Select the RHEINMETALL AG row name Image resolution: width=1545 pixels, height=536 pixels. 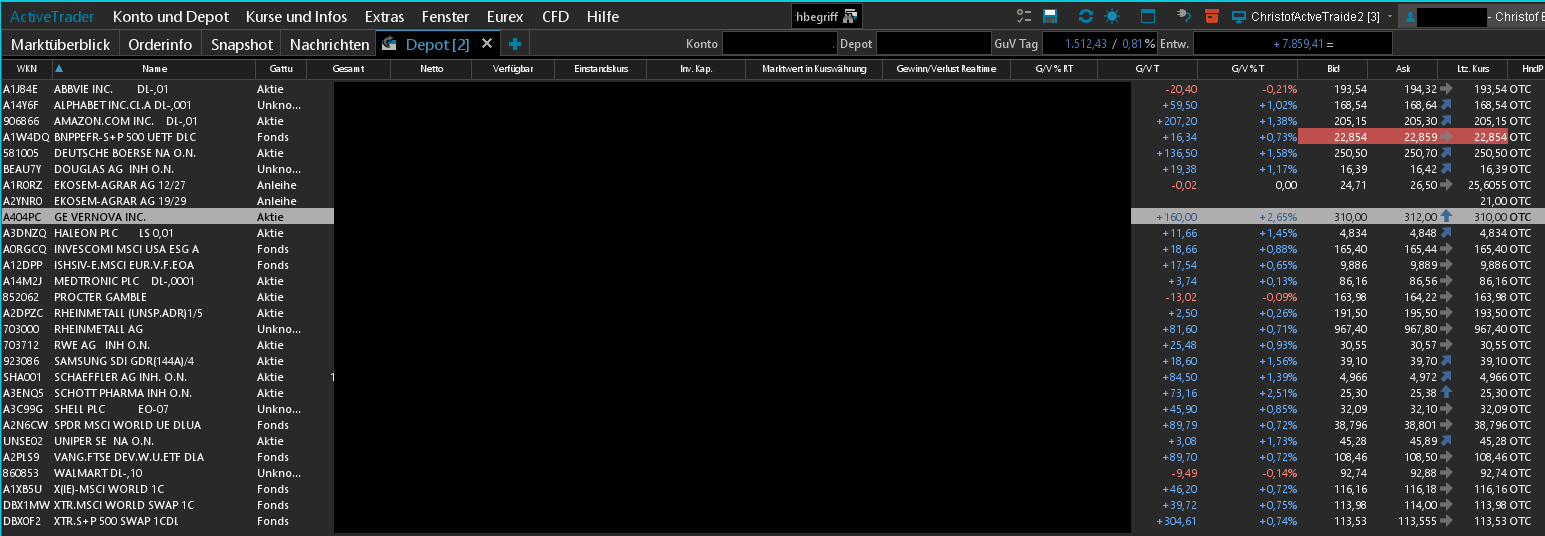[98, 329]
